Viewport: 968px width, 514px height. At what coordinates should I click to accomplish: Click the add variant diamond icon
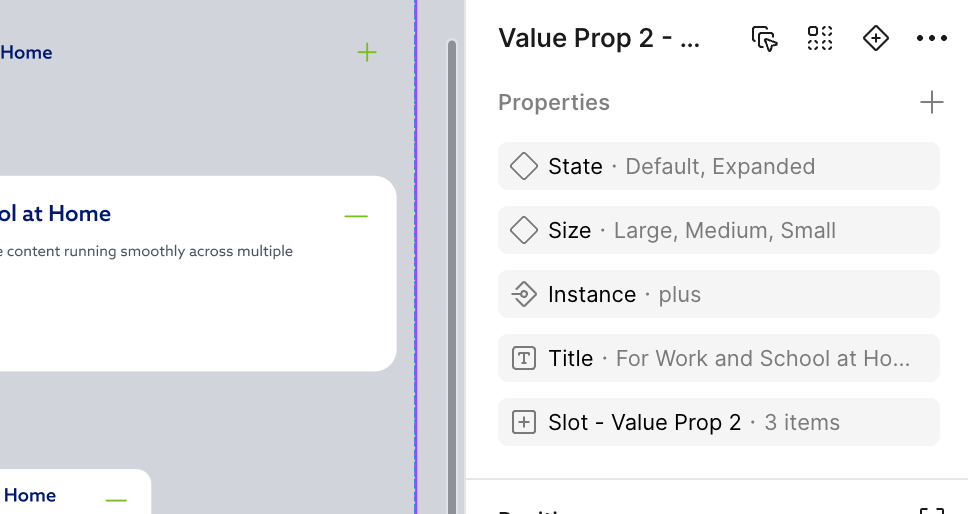[875, 38]
